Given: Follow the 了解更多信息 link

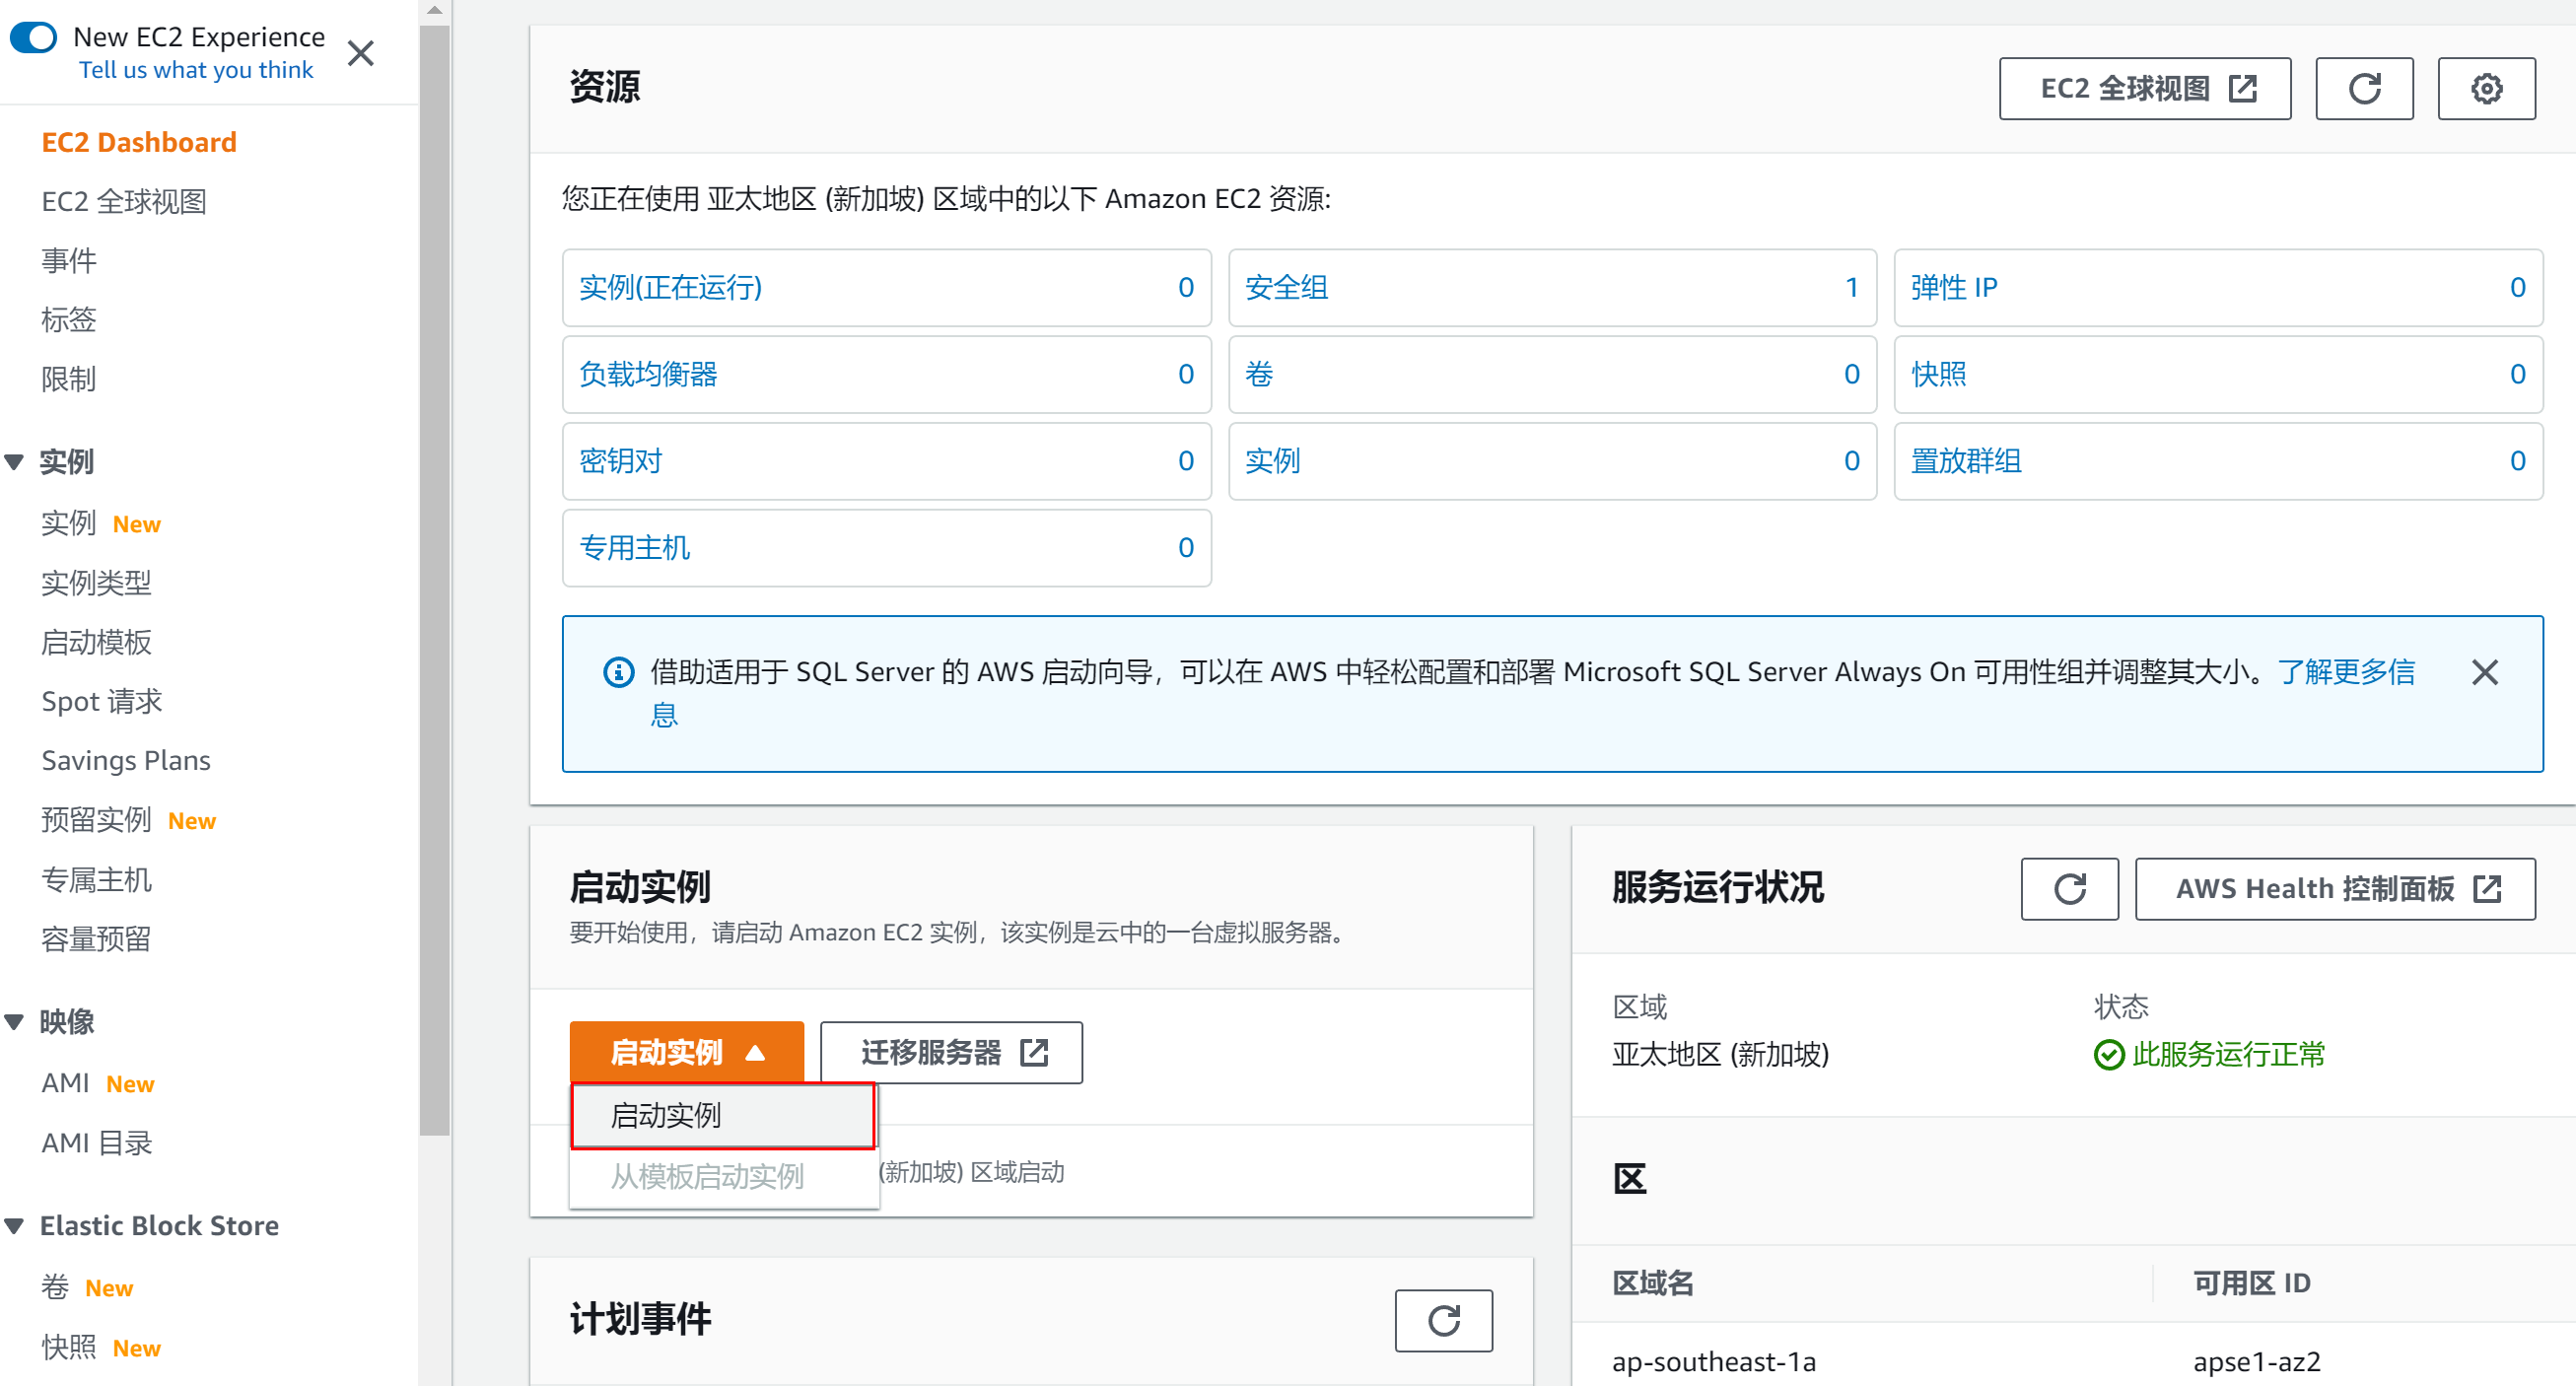Looking at the screenshot, I should point(2346,672).
